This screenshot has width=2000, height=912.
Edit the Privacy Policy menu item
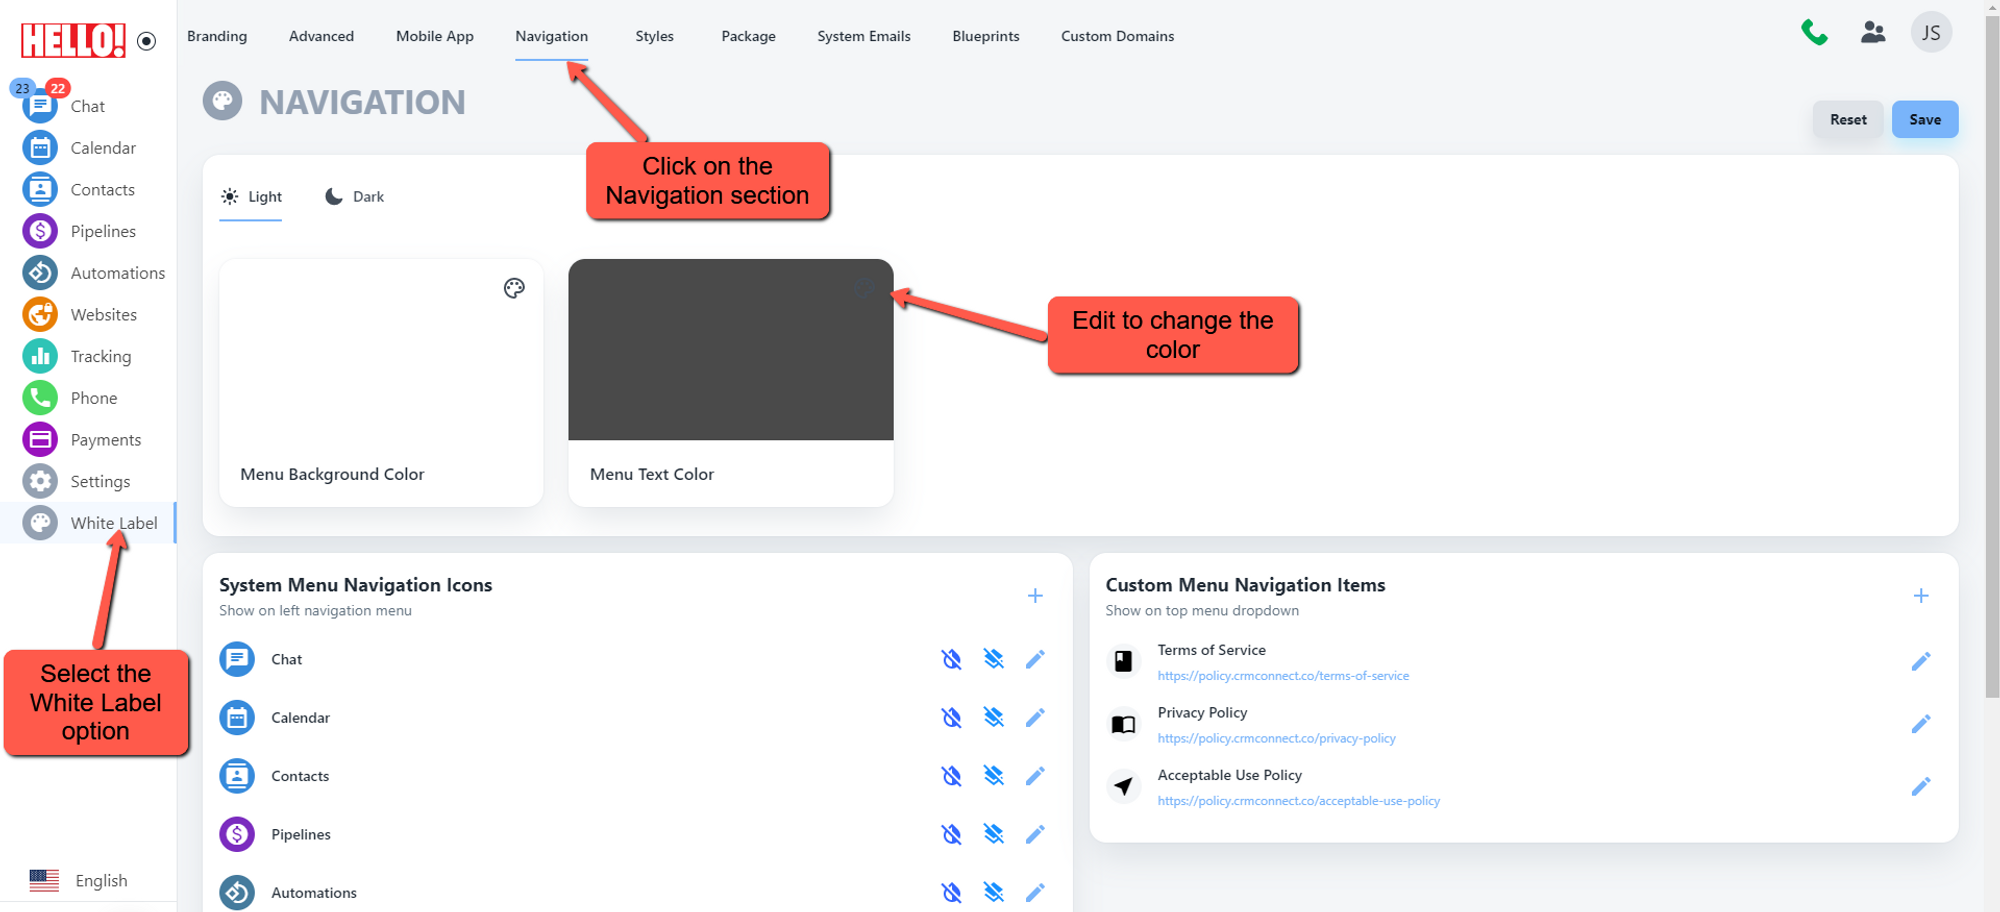[1920, 724]
